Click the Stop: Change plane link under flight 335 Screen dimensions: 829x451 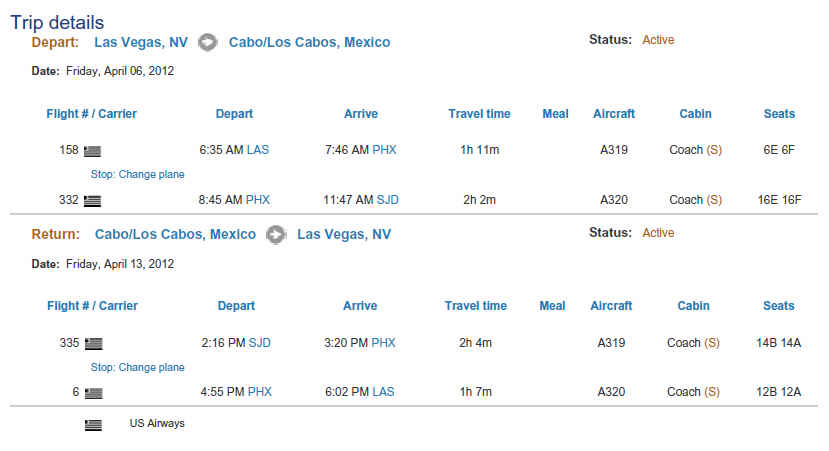(137, 367)
